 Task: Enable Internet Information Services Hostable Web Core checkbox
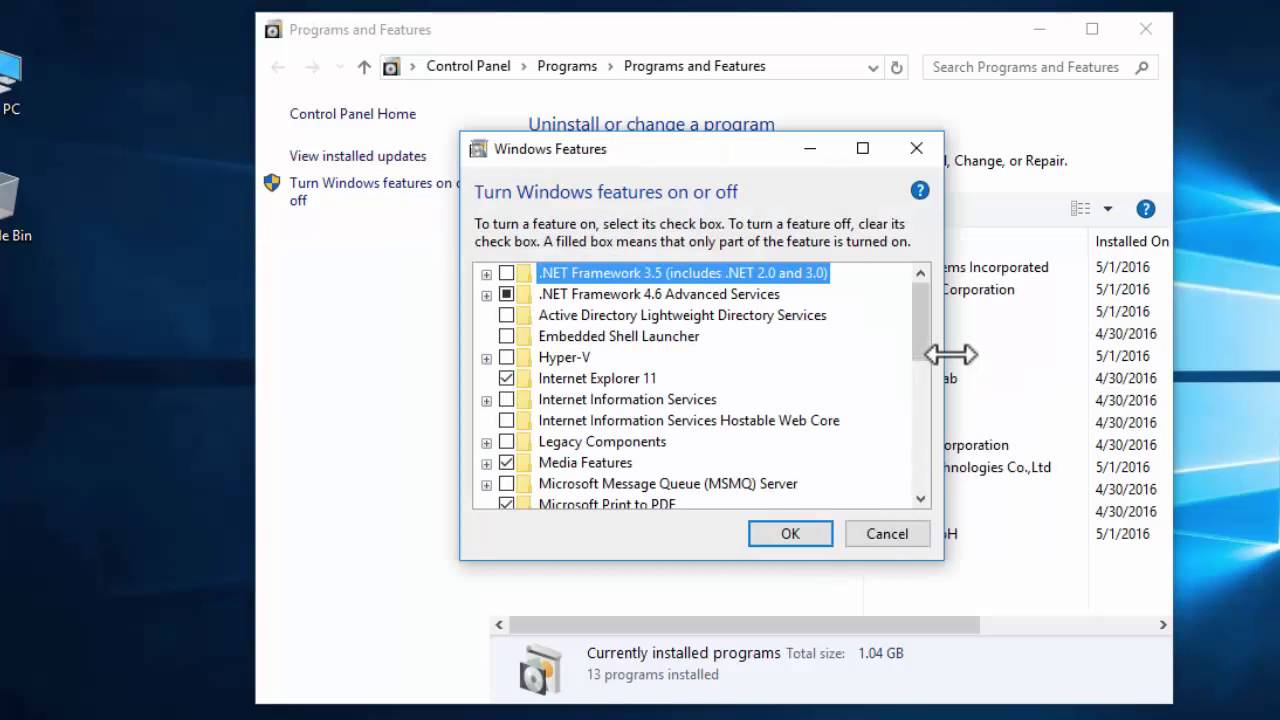507,420
